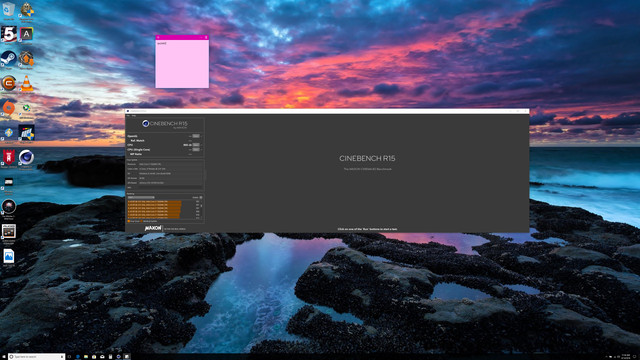640x360 pixels.
Task: Open the image file on desktop
Action: pyautogui.click(x=8, y=257)
